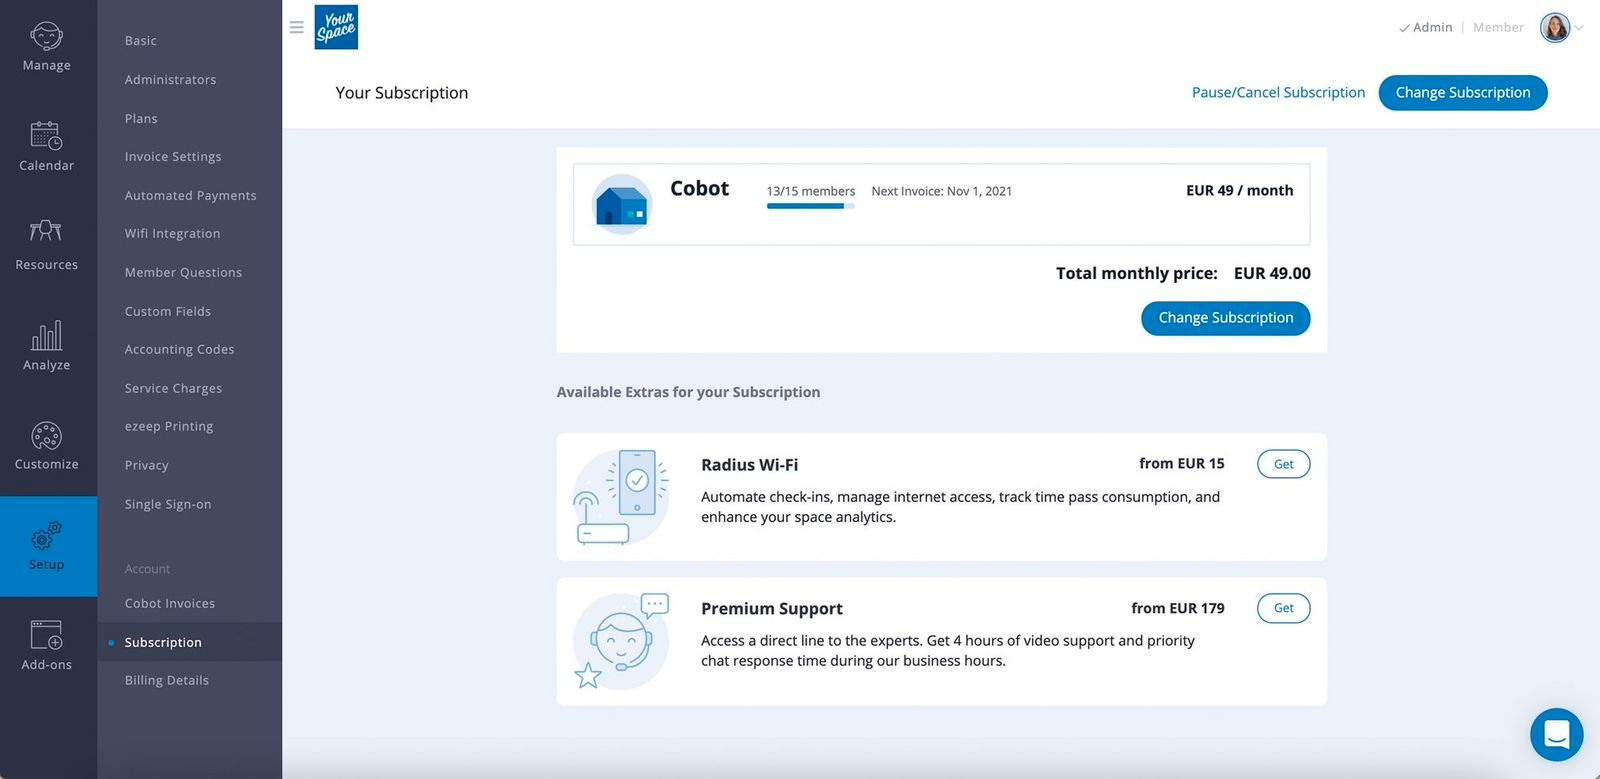
Task: Open Service Charges
Action: click(173, 389)
